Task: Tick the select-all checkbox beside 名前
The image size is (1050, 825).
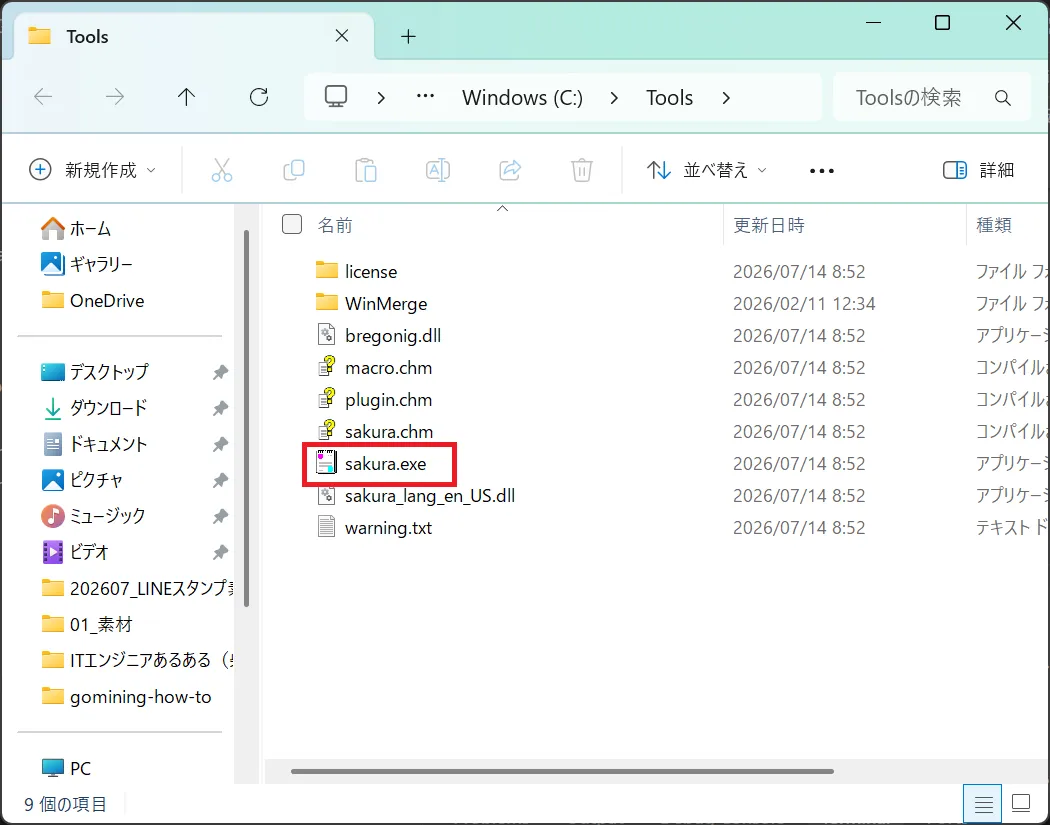Action: [292, 224]
